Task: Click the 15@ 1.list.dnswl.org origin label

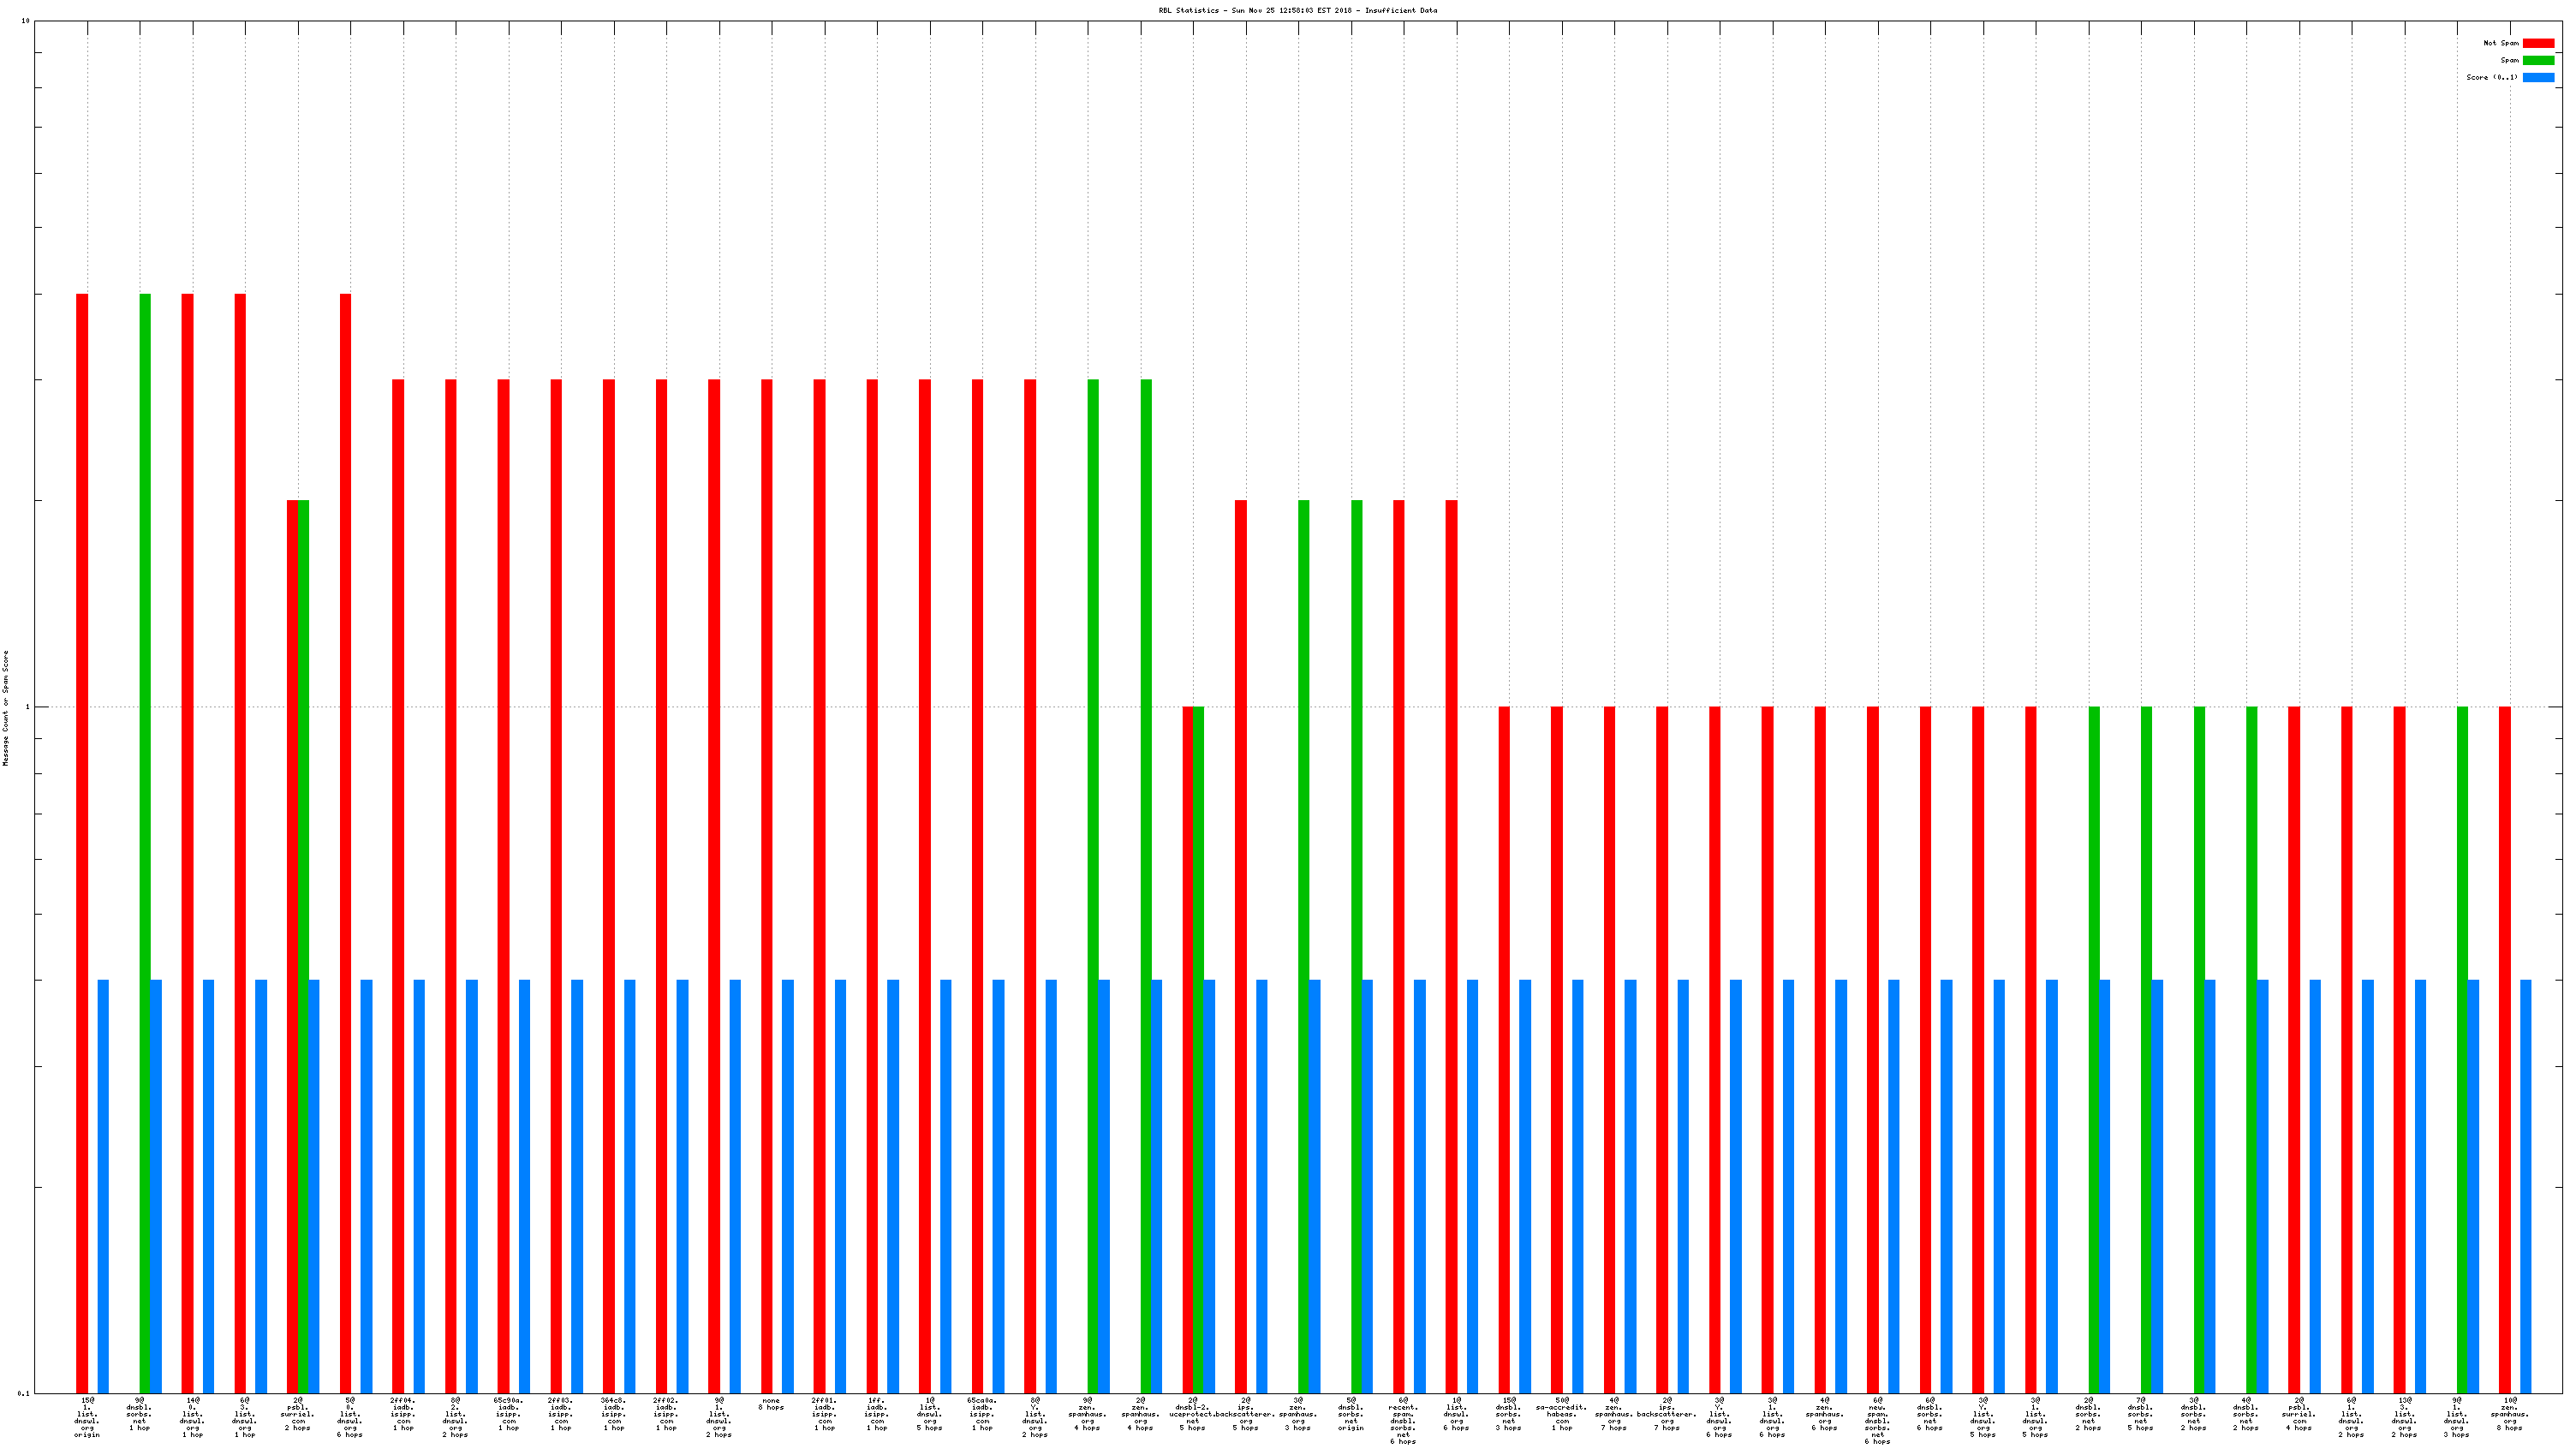Action: (x=87, y=1417)
